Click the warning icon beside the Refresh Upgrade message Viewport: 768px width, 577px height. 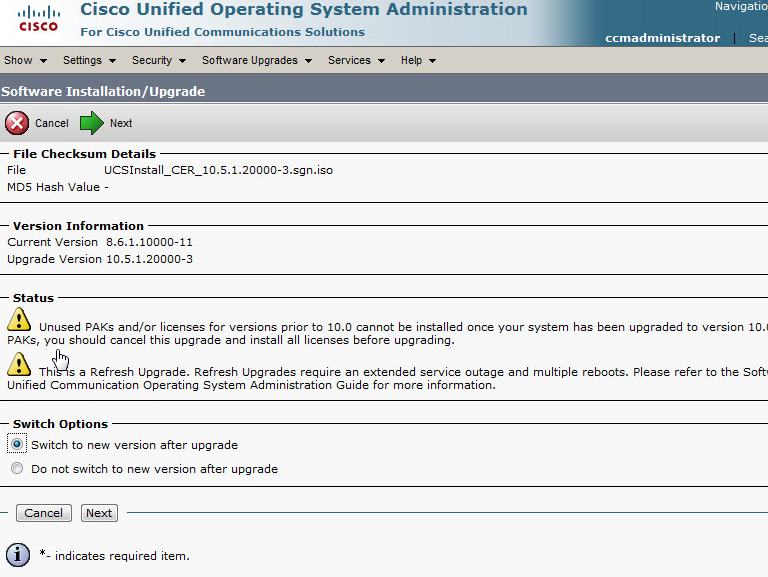(19, 364)
